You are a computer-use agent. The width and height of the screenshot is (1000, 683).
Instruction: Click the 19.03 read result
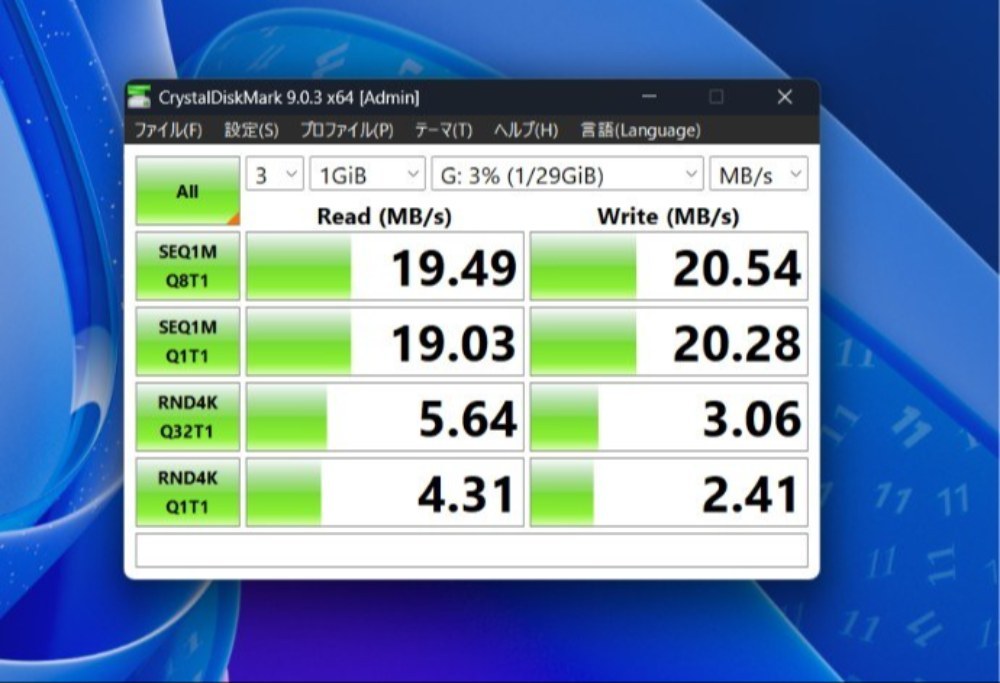[385, 341]
